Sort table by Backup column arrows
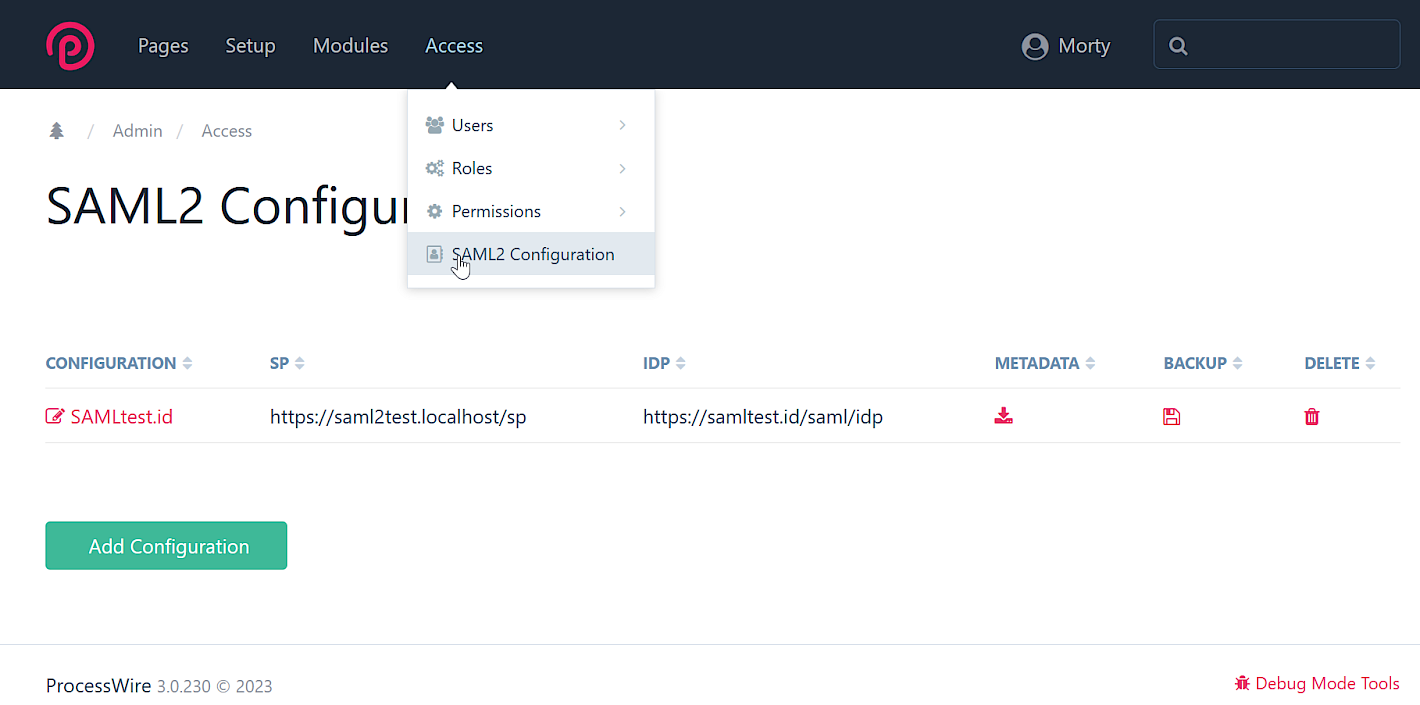Viewport: 1420px width, 705px height. pyautogui.click(x=1237, y=363)
